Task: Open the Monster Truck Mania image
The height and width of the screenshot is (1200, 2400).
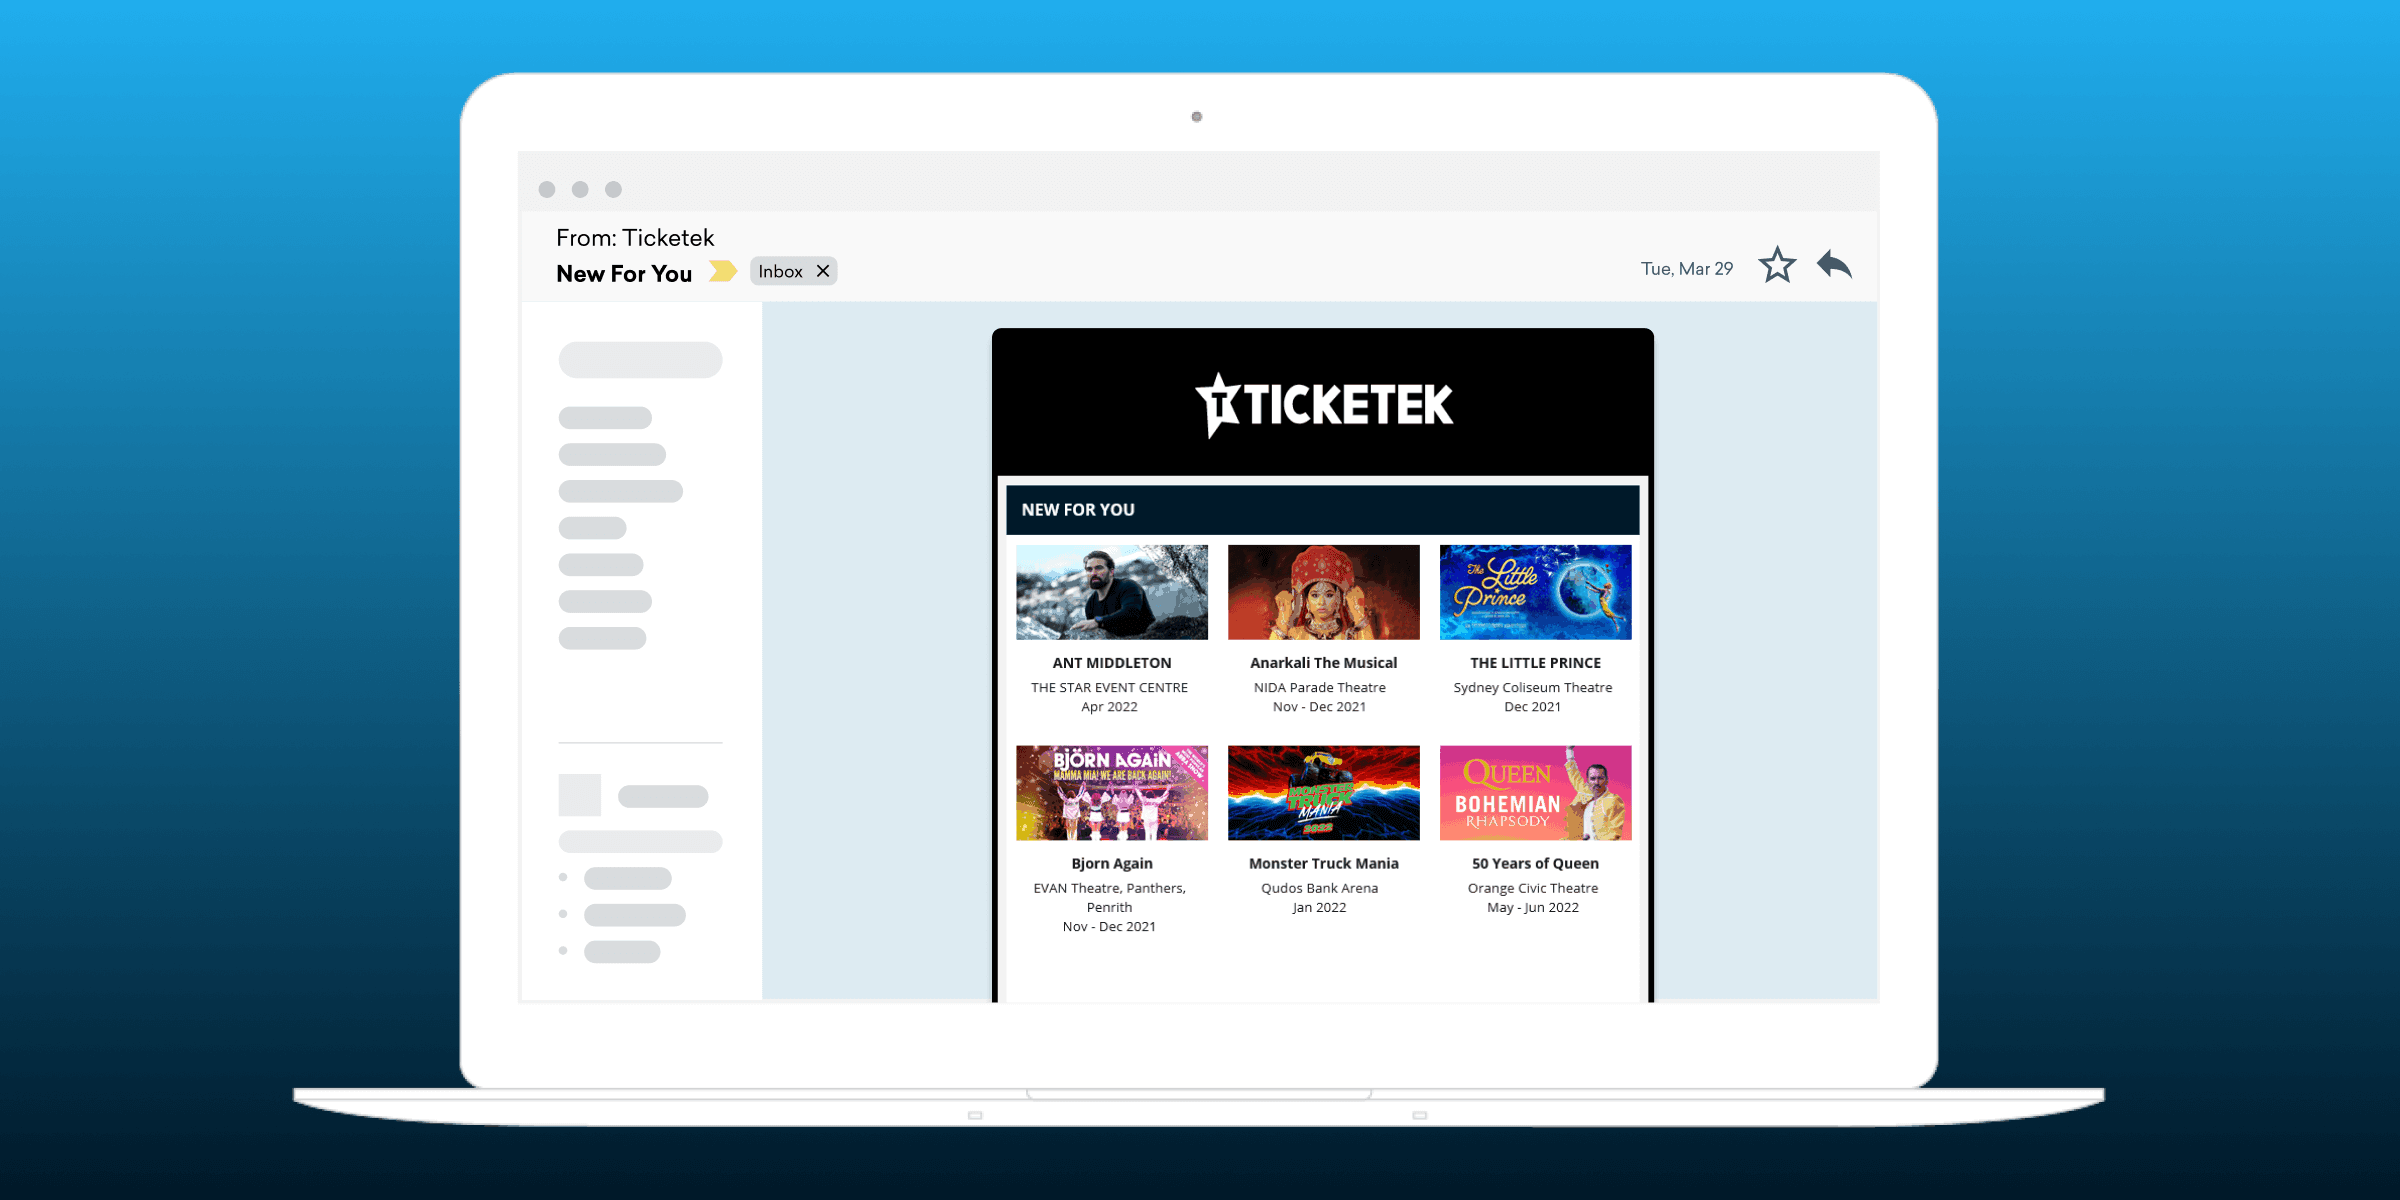Action: click(1323, 792)
